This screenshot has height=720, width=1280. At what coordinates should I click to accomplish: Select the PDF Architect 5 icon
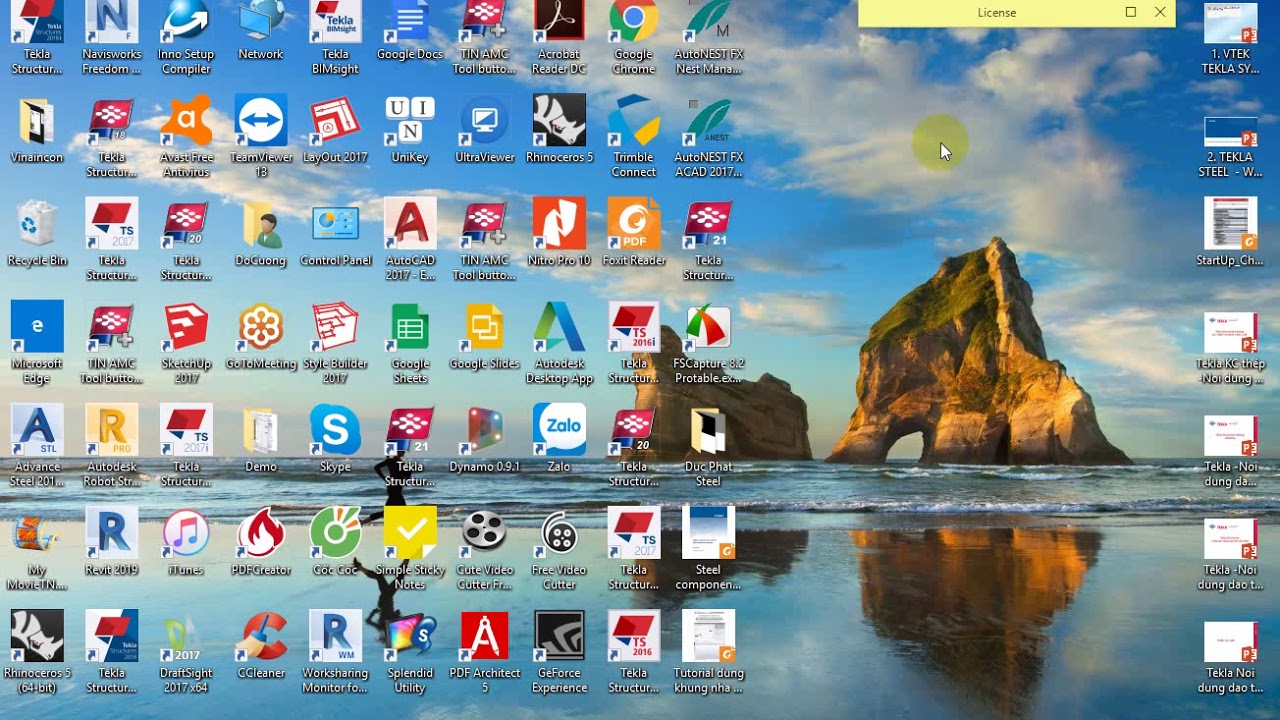click(485, 652)
